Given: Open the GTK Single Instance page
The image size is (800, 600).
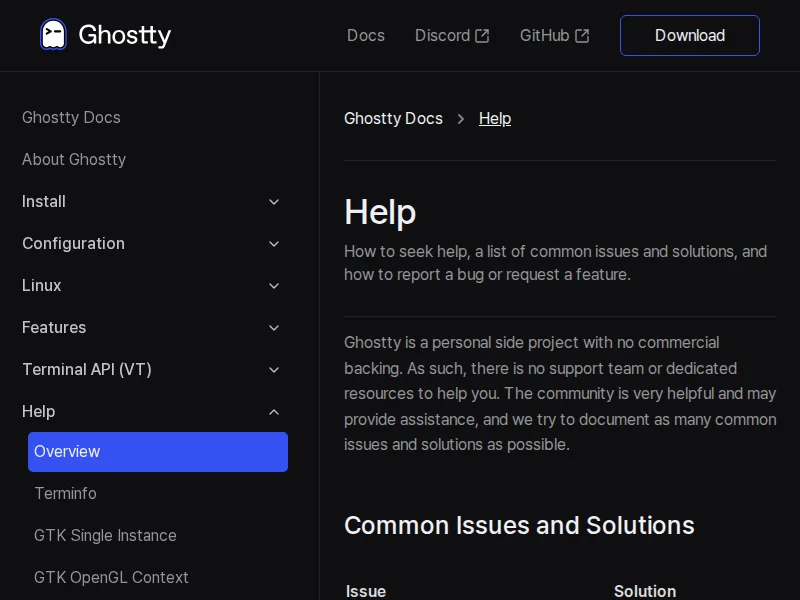Looking at the screenshot, I should (x=105, y=536).
